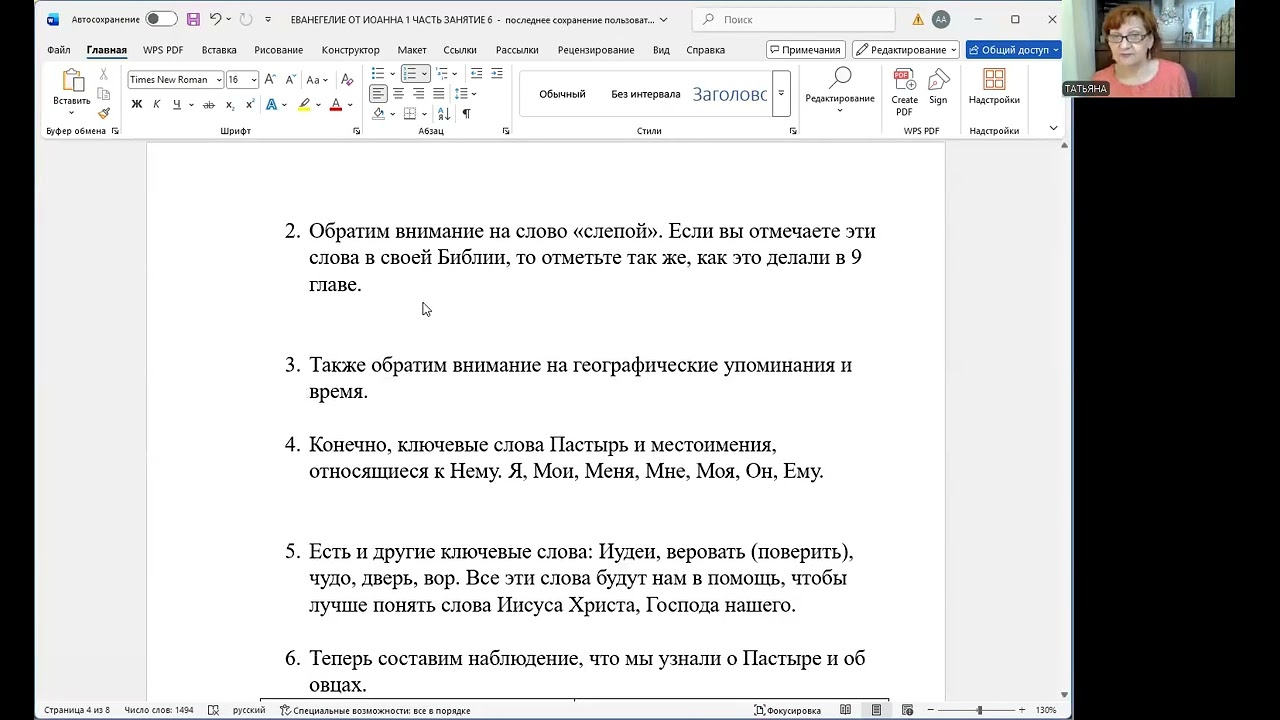Click the Sort А-Я icon

[x=444, y=114]
